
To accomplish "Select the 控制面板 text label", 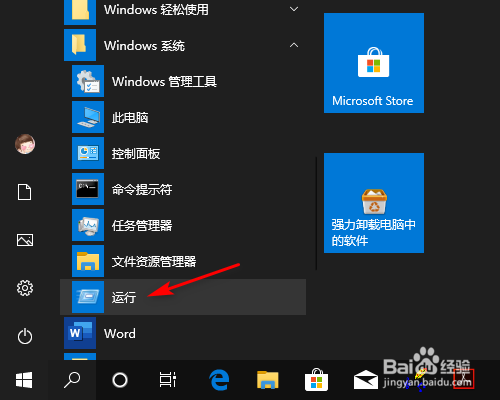I will coord(136,153).
